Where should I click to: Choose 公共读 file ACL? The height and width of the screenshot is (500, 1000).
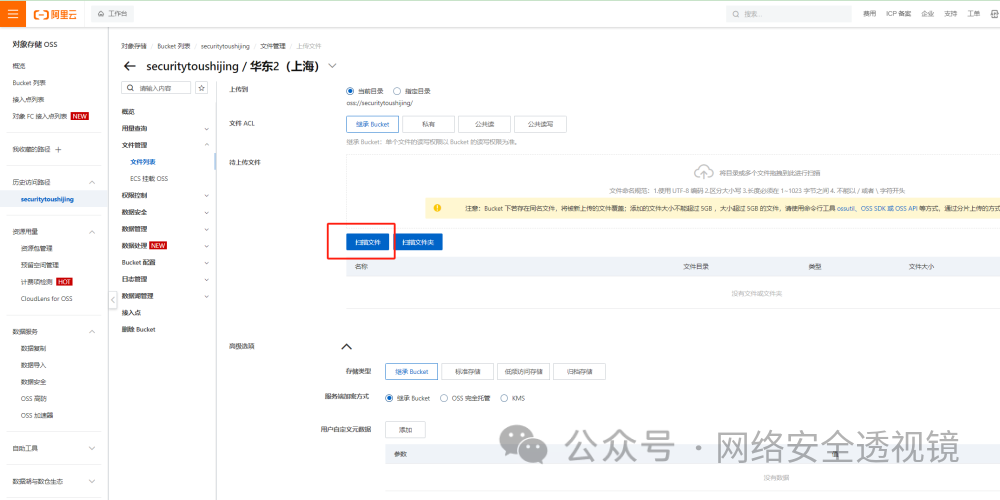pyautogui.click(x=484, y=124)
